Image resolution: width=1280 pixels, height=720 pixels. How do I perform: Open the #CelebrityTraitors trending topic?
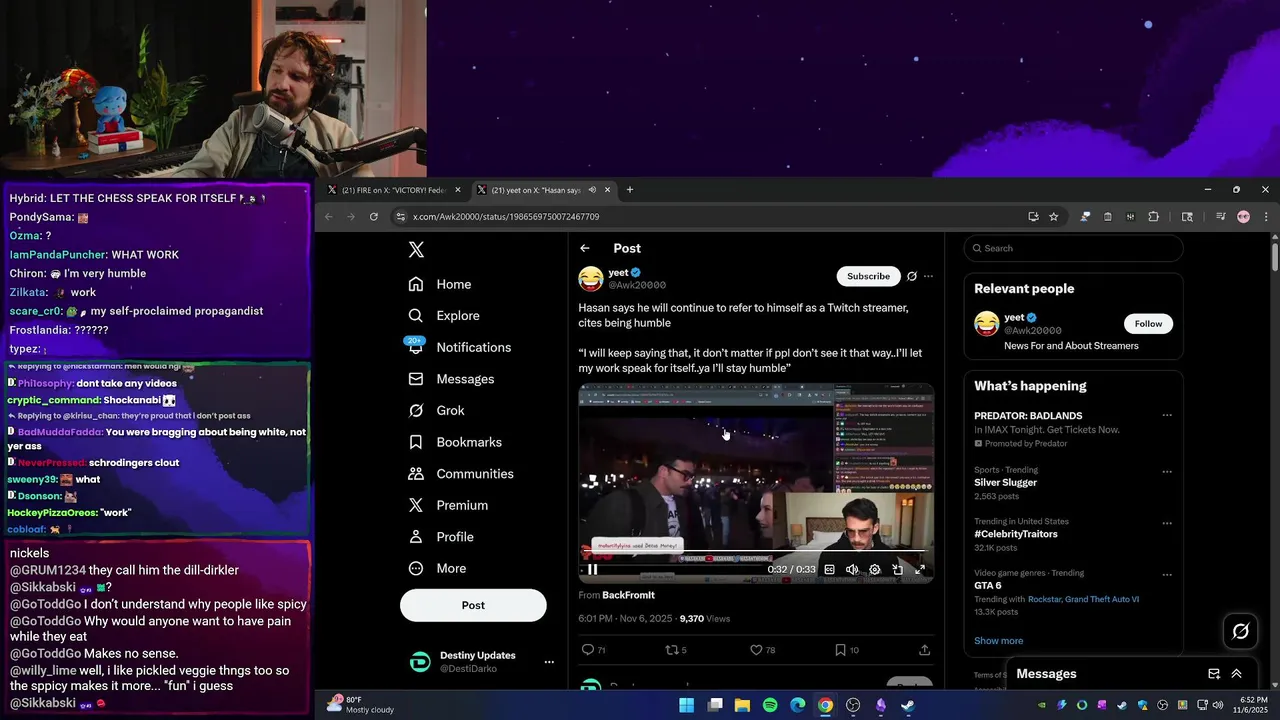tap(1015, 534)
